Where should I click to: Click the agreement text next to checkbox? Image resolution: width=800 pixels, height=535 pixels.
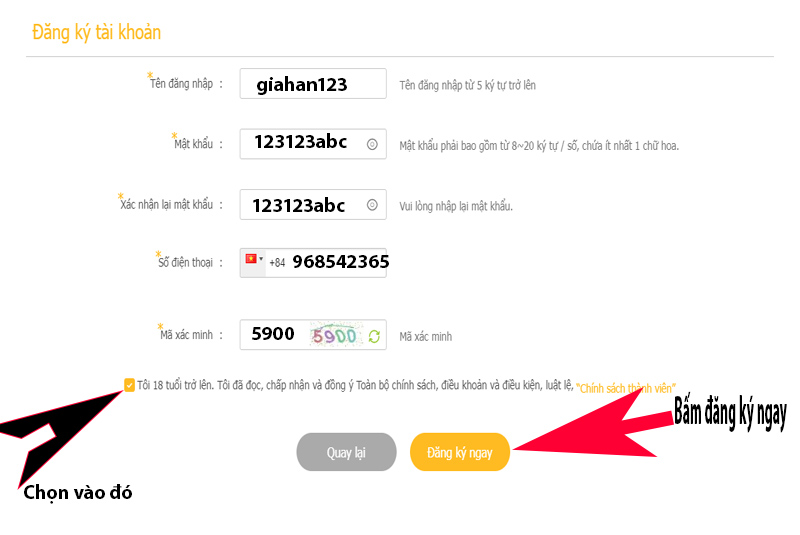(355, 385)
